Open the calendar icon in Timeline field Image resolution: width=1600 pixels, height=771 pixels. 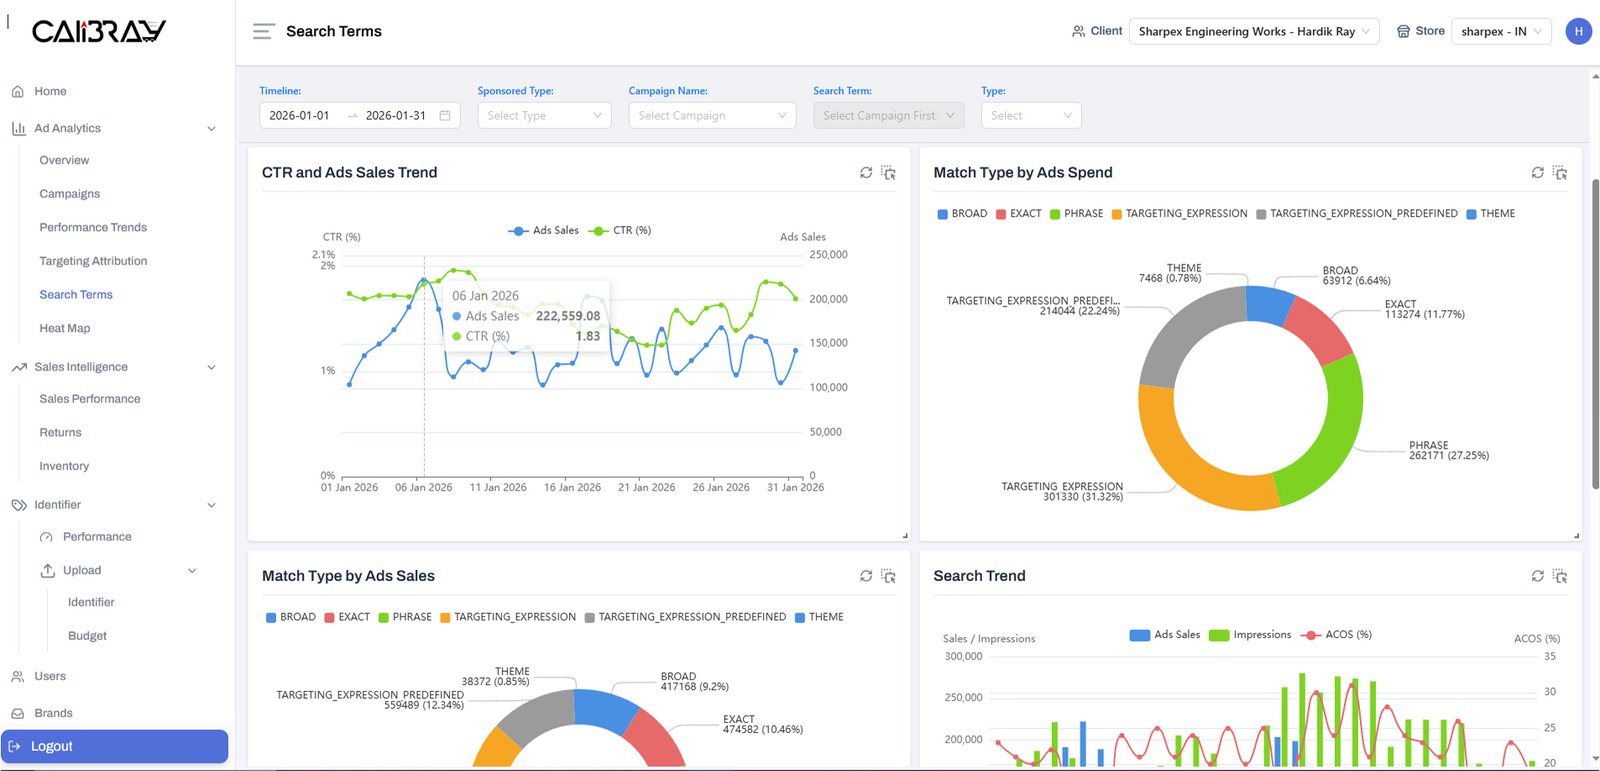[445, 116]
